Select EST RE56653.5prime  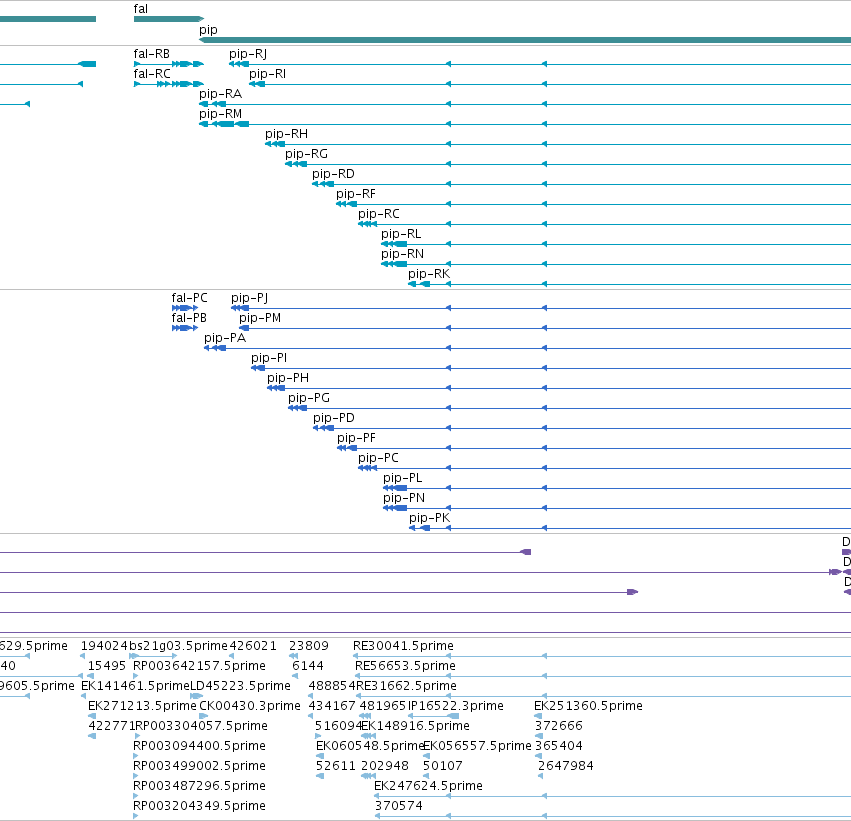coord(405,666)
